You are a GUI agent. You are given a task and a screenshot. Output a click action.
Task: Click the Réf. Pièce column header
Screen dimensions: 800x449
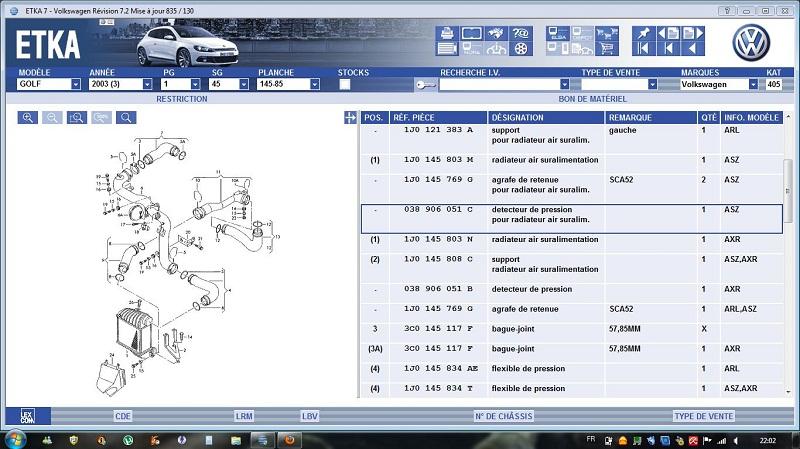(438, 118)
